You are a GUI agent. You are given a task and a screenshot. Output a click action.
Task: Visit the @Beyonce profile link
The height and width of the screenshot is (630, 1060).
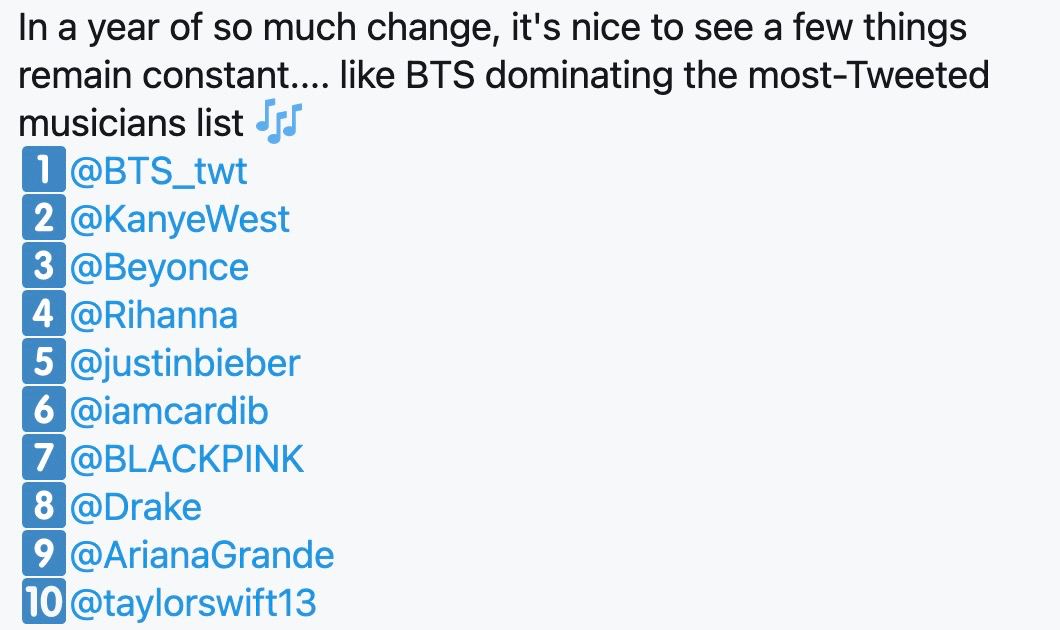point(160,267)
